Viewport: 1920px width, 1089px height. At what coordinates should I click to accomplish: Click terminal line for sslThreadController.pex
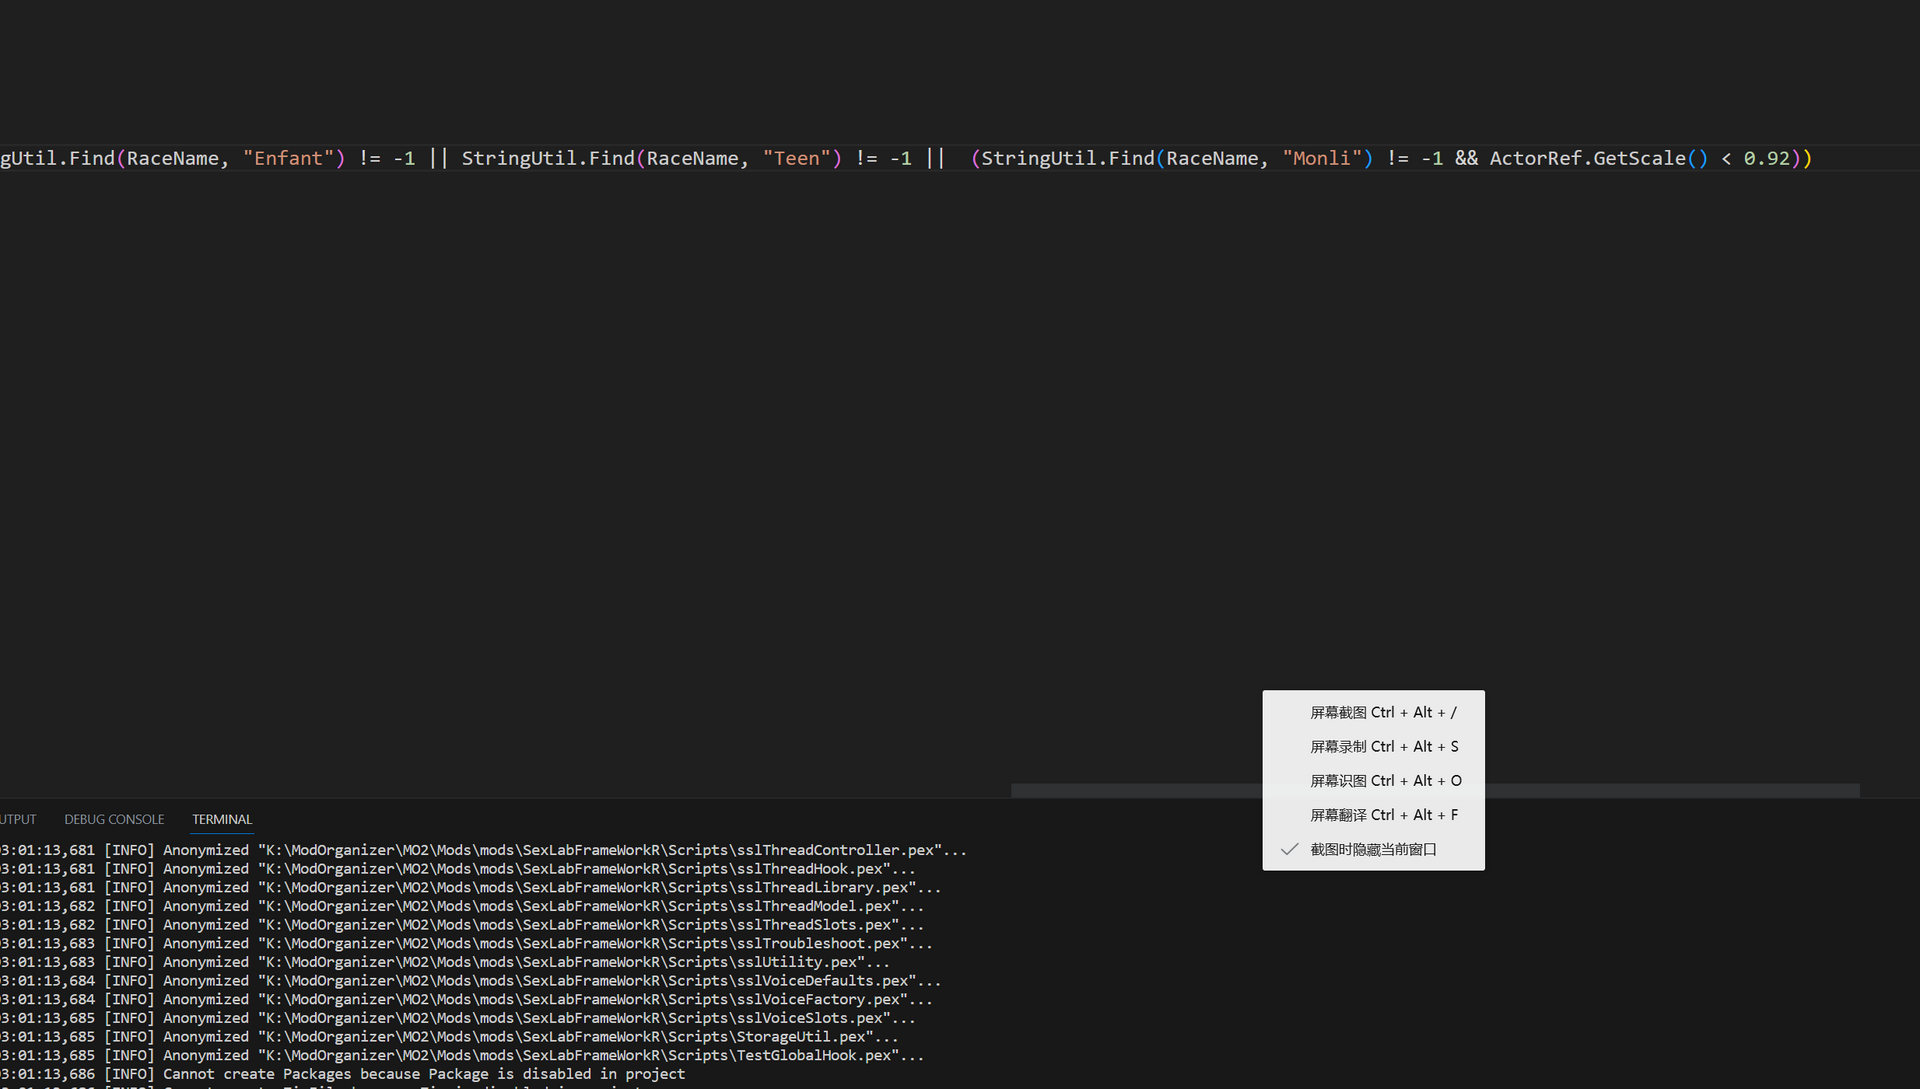pos(483,850)
